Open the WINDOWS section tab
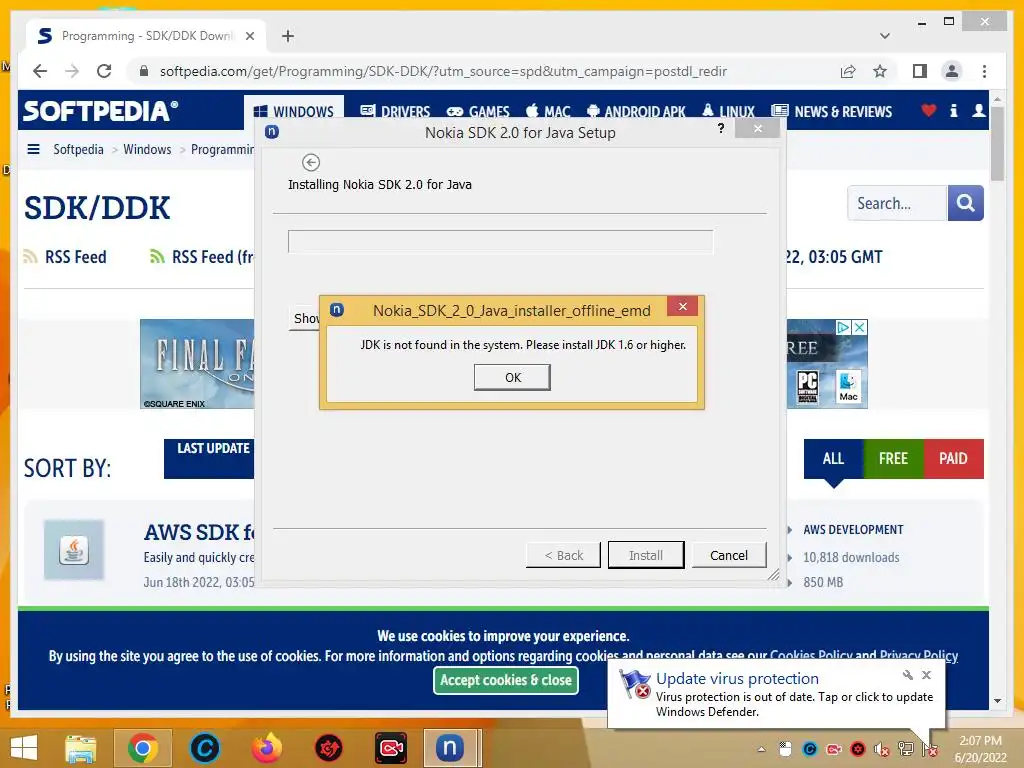The width and height of the screenshot is (1024, 768). [x=293, y=112]
